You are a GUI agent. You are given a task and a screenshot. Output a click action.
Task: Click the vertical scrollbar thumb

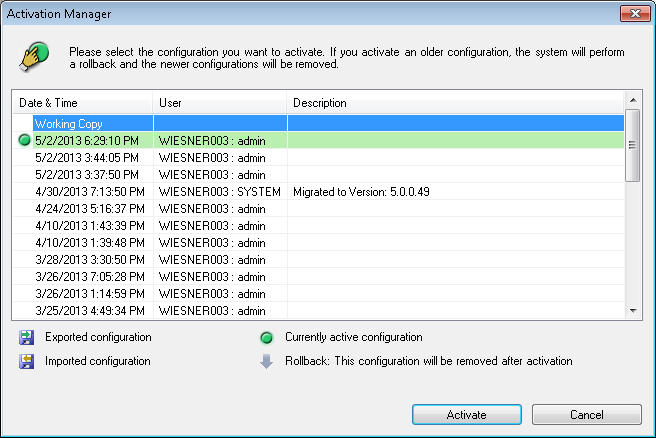point(633,145)
